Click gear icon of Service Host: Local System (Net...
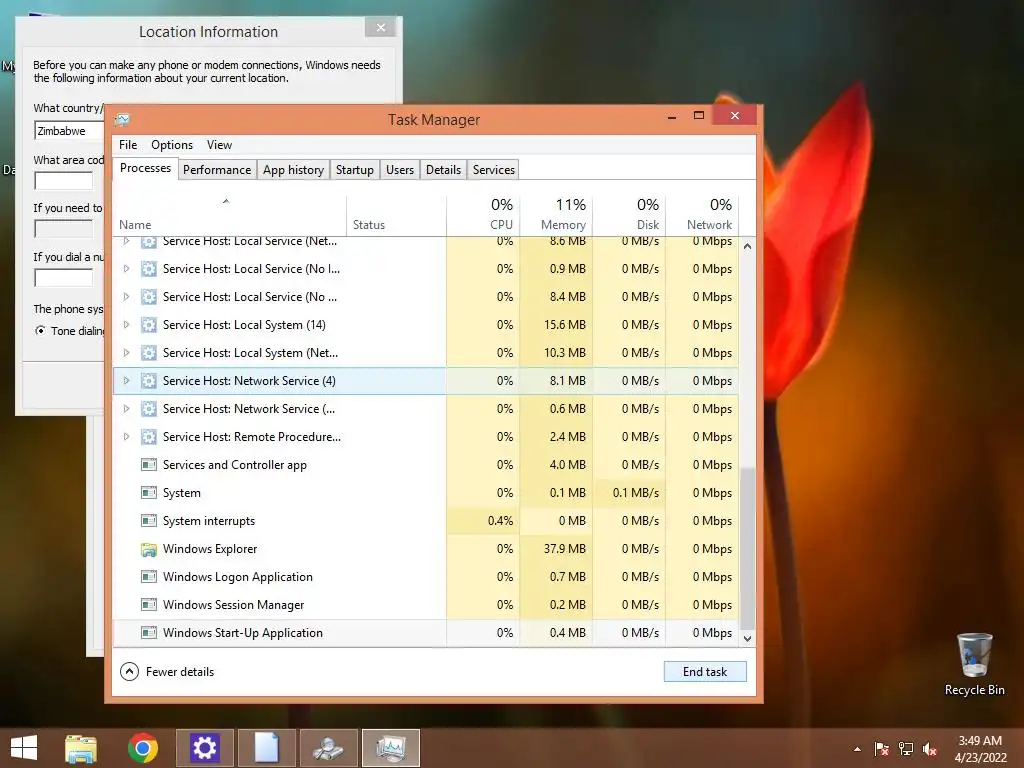 click(149, 353)
